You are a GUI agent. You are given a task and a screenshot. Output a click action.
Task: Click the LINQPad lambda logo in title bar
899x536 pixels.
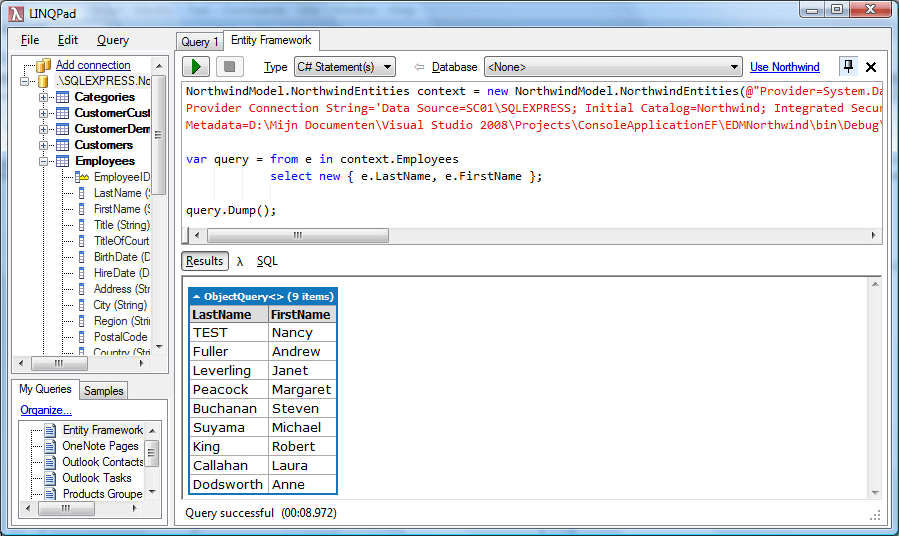(17, 13)
